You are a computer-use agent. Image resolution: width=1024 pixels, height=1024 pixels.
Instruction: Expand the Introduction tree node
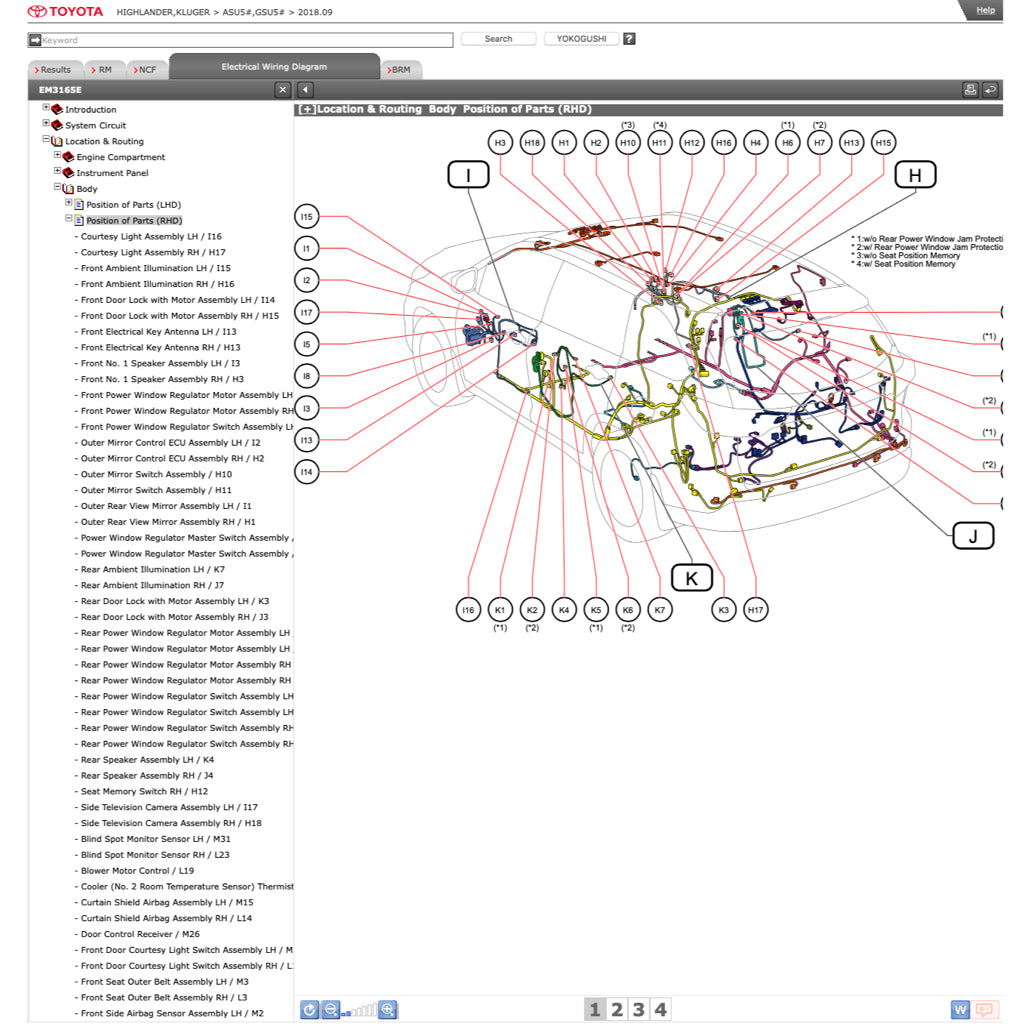pyautogui.click(x=46, y=108)
